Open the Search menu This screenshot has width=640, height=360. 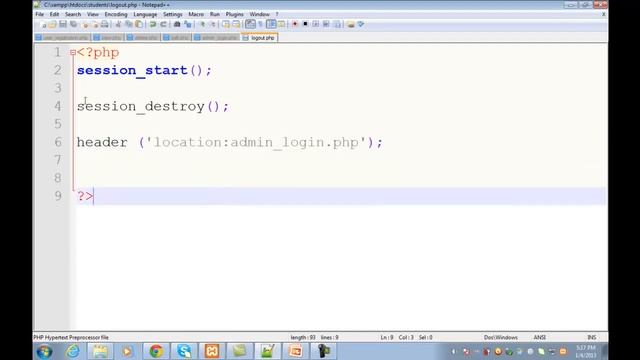(73, 14)
